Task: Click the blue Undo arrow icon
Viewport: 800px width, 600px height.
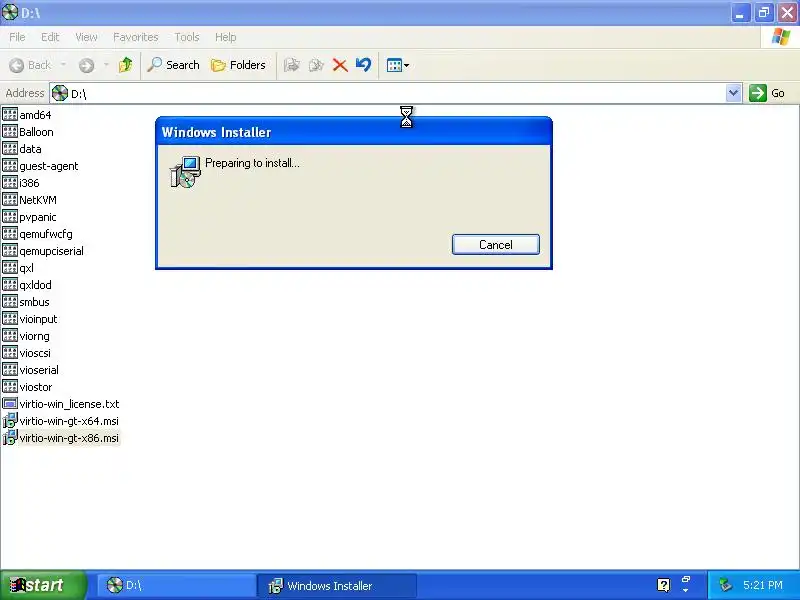Action: tap(363, 65)
